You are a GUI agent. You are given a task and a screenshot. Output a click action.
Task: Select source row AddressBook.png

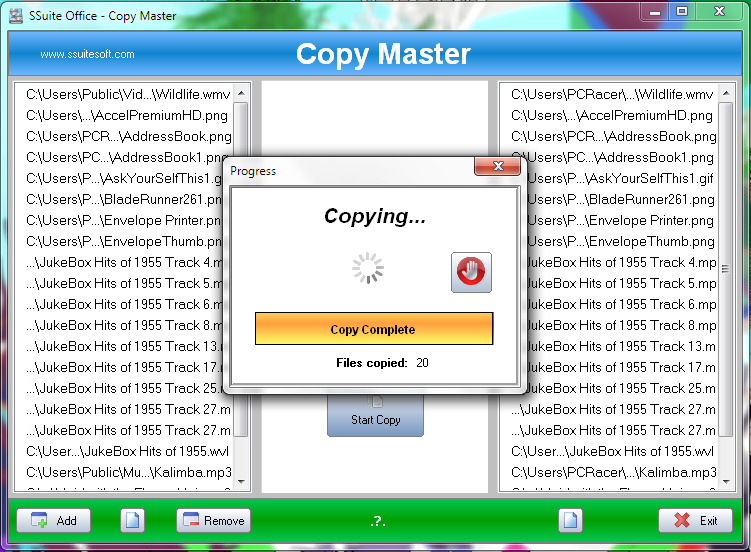(x=129, y=136)
